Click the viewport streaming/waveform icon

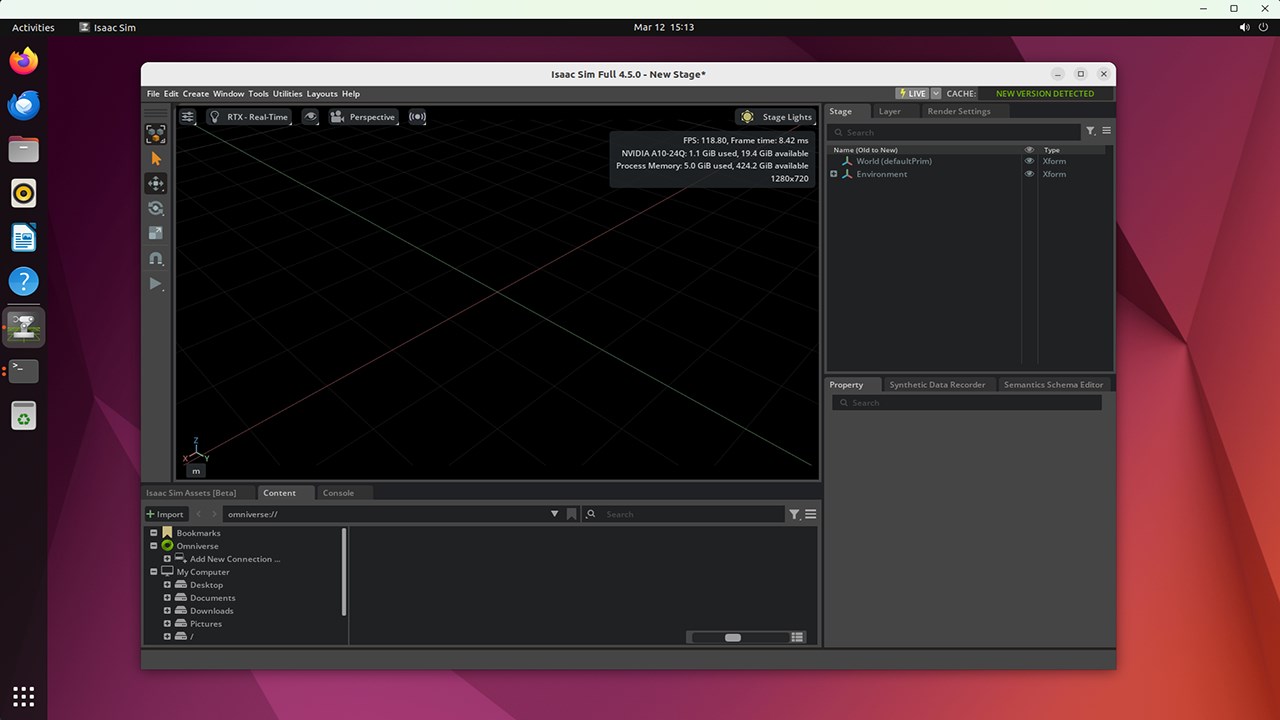[417, 117]
